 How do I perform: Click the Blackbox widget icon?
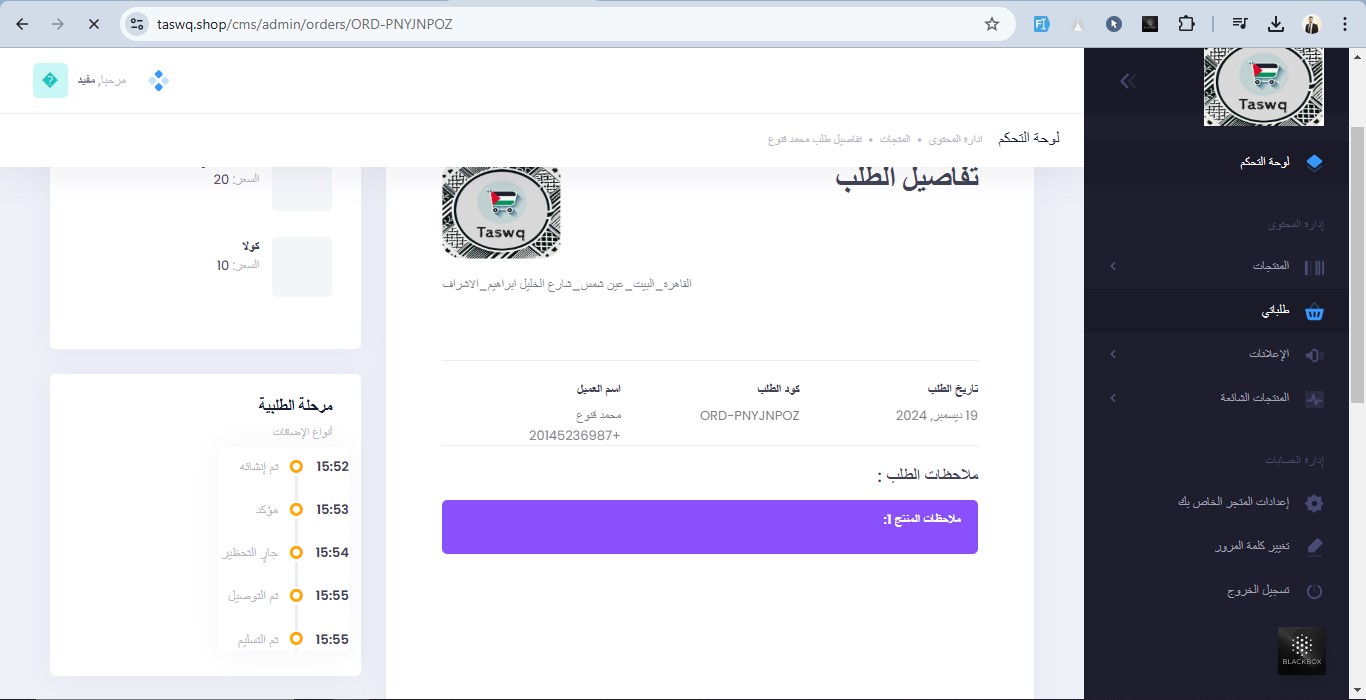(x=1301, y=650)
